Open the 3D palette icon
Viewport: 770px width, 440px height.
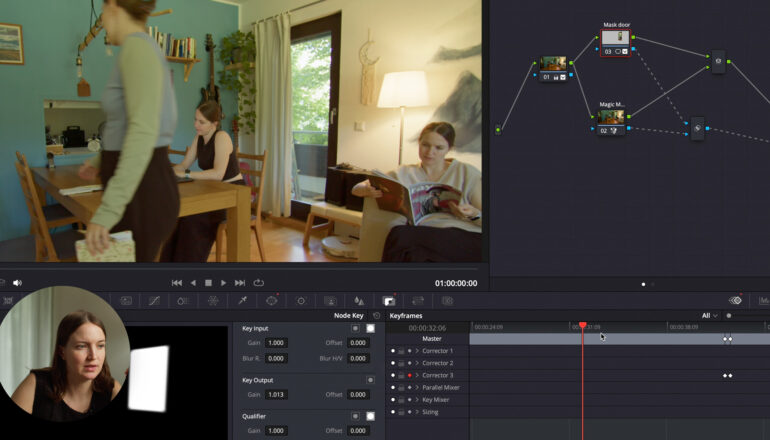pyautogui.click(x=447, y=301)
